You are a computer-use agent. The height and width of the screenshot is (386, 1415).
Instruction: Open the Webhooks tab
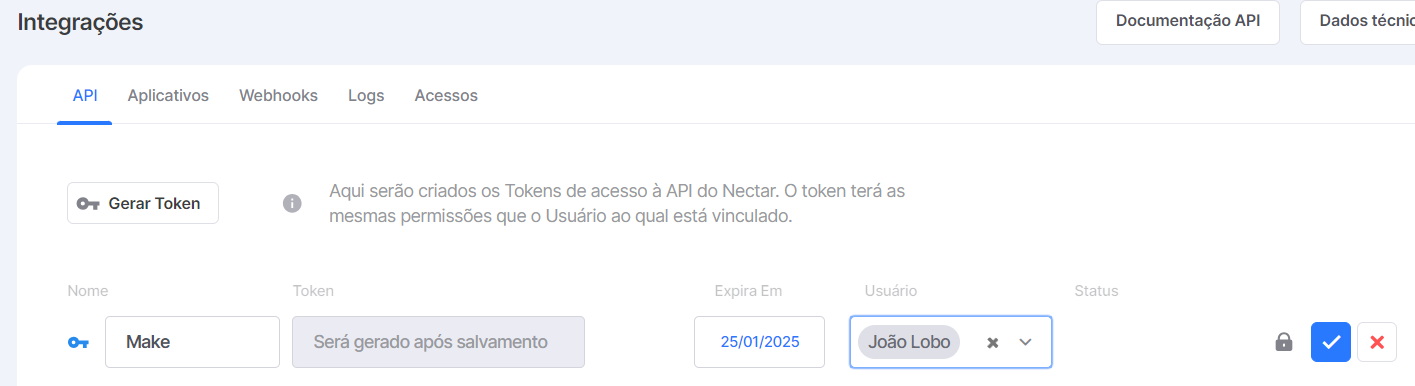(x=278, y=96)
